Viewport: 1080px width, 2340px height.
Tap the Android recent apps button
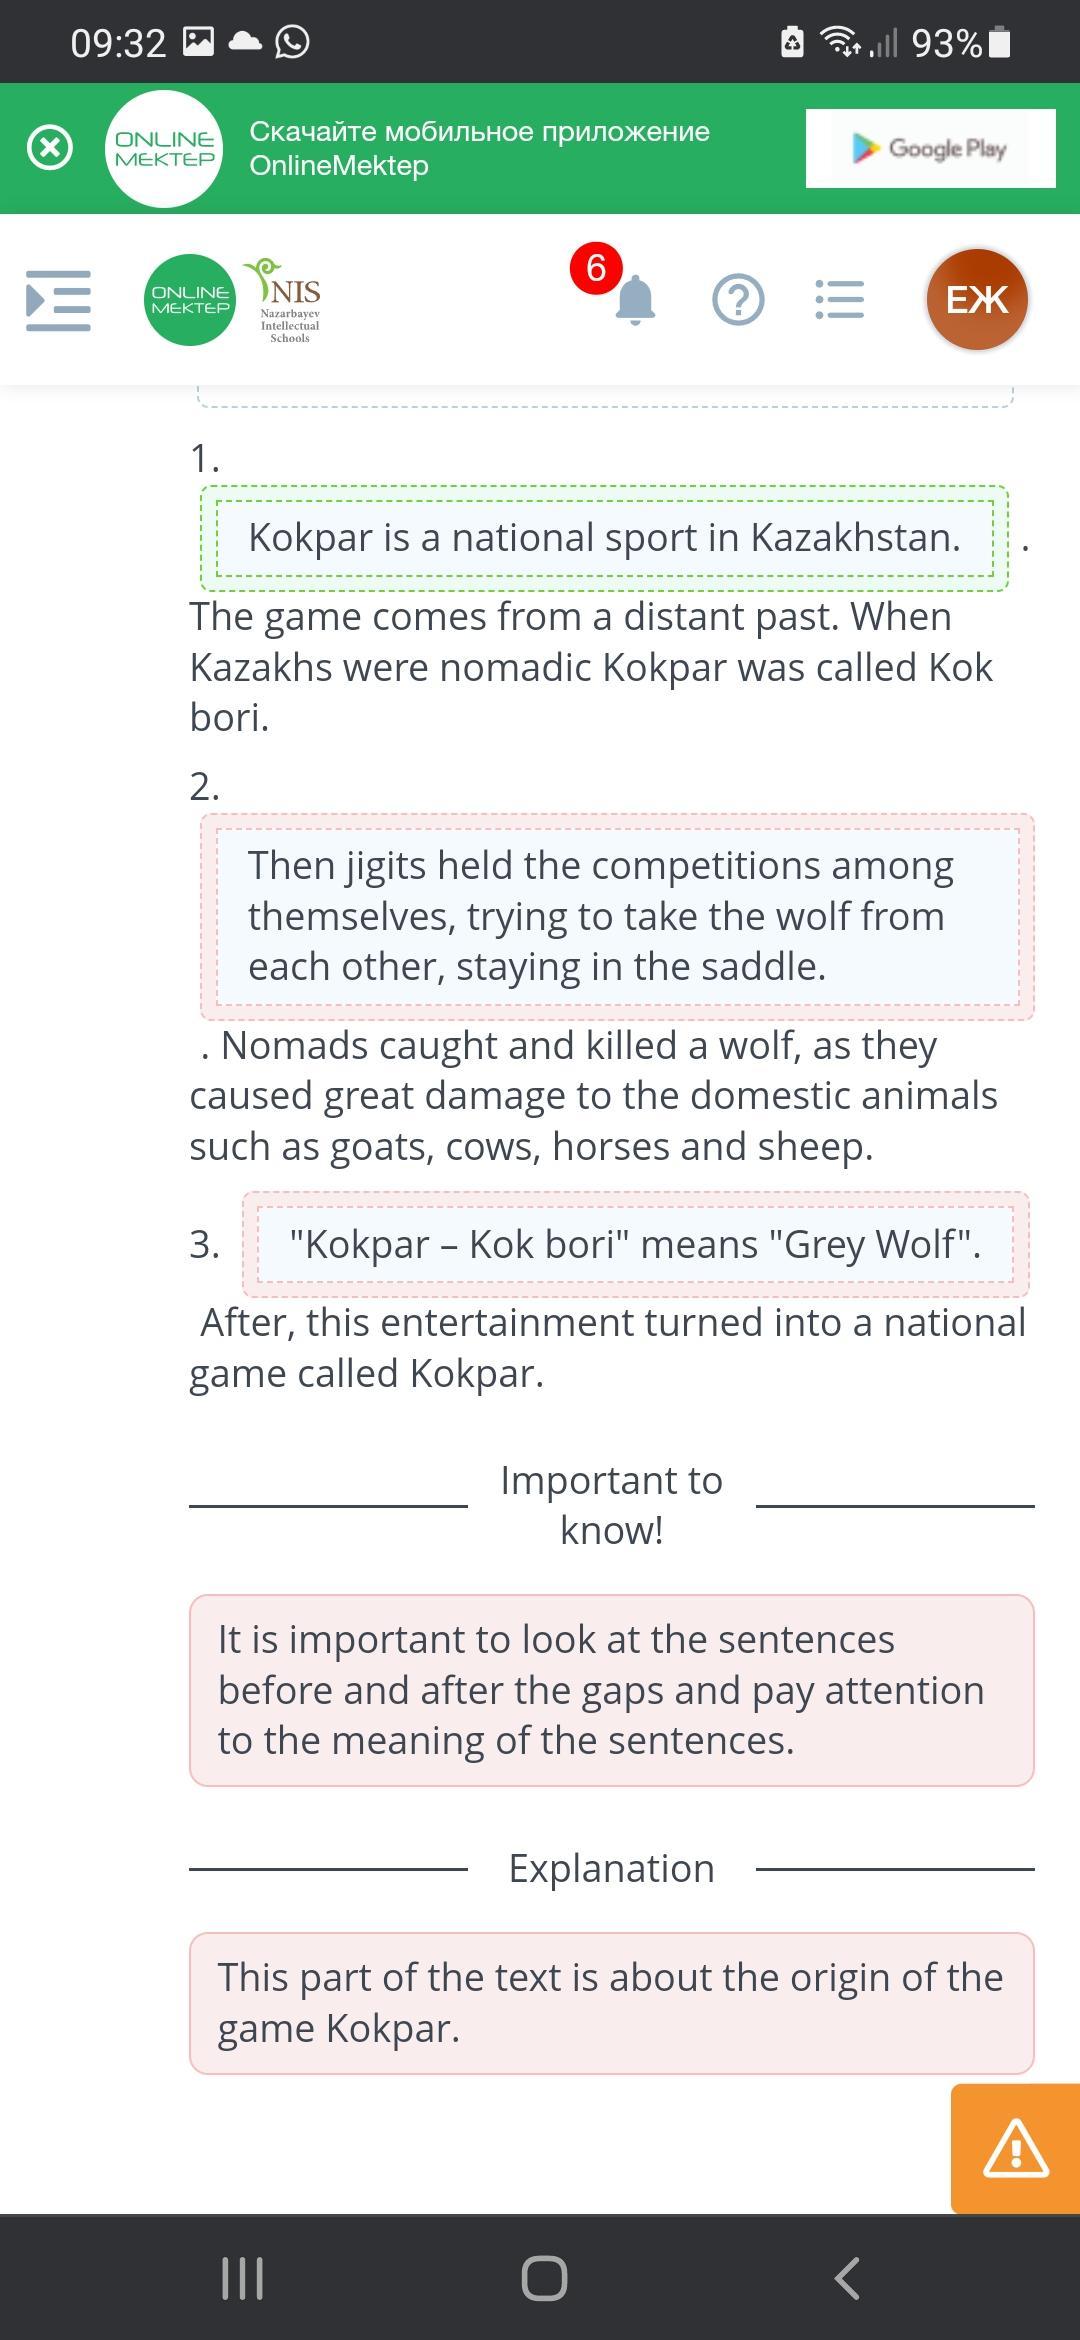point(242,2278)
